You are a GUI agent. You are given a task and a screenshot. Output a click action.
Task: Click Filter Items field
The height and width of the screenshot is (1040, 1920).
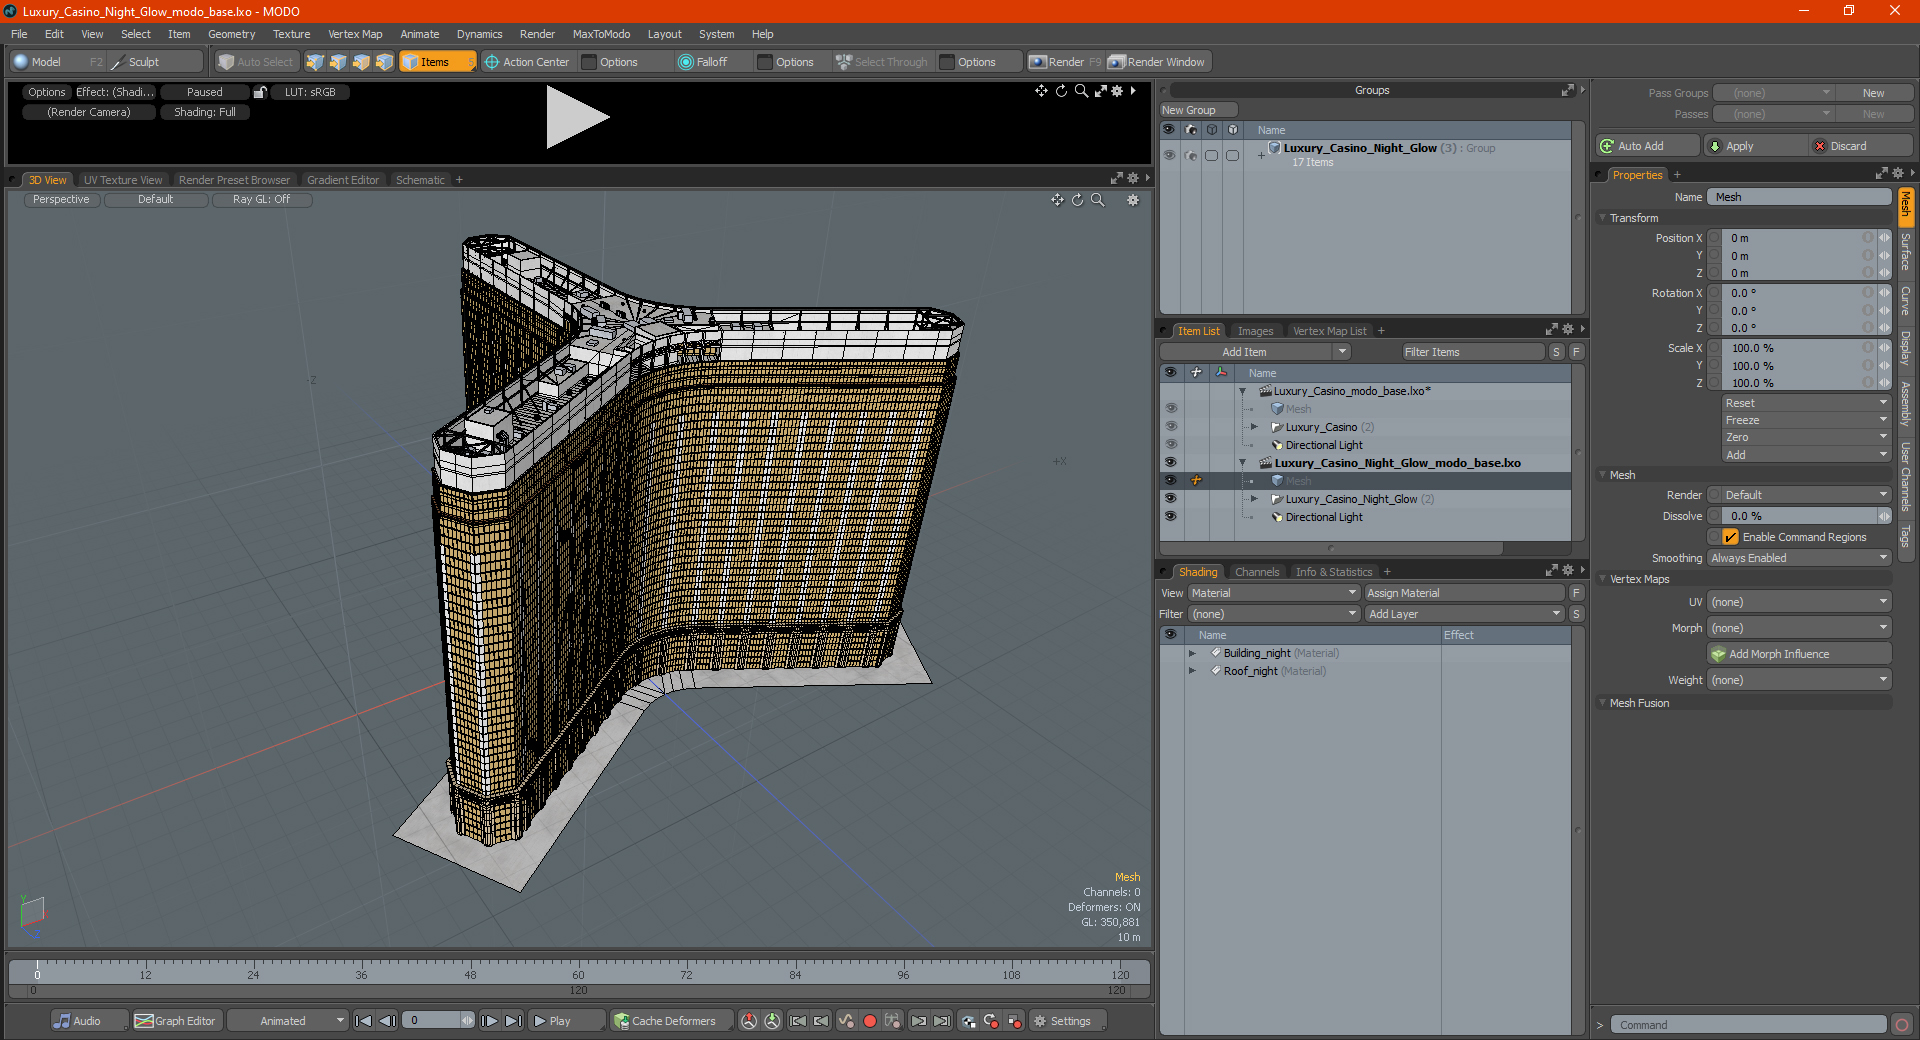[x=1473, y=352]
